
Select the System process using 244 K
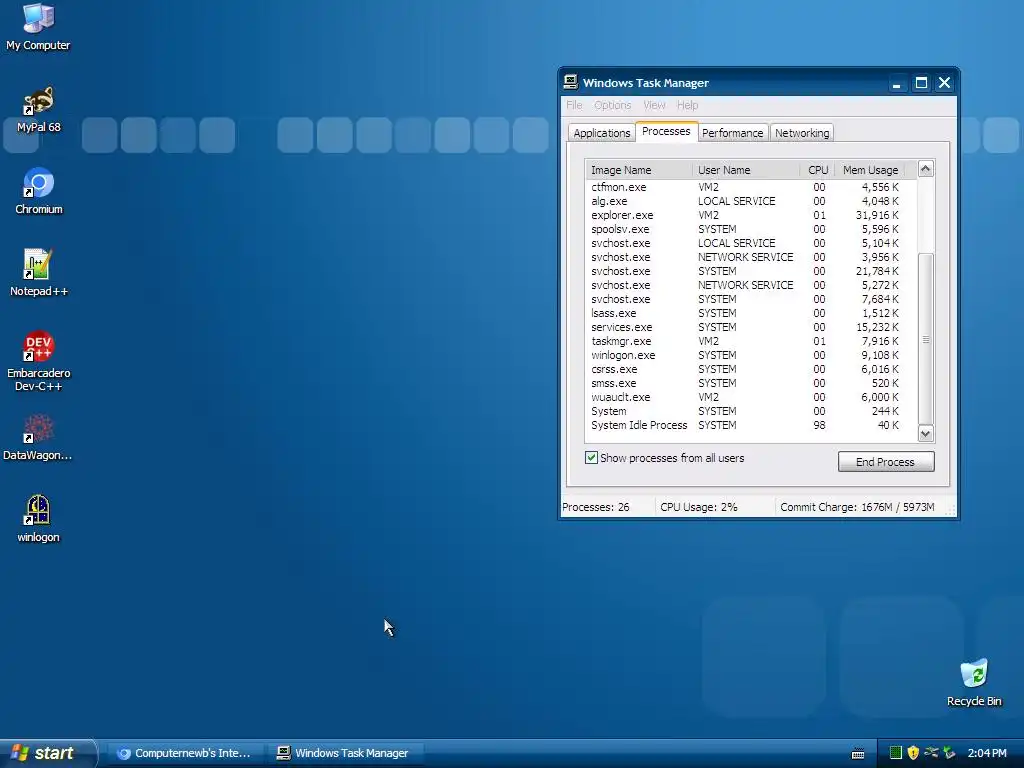[751, 411]
